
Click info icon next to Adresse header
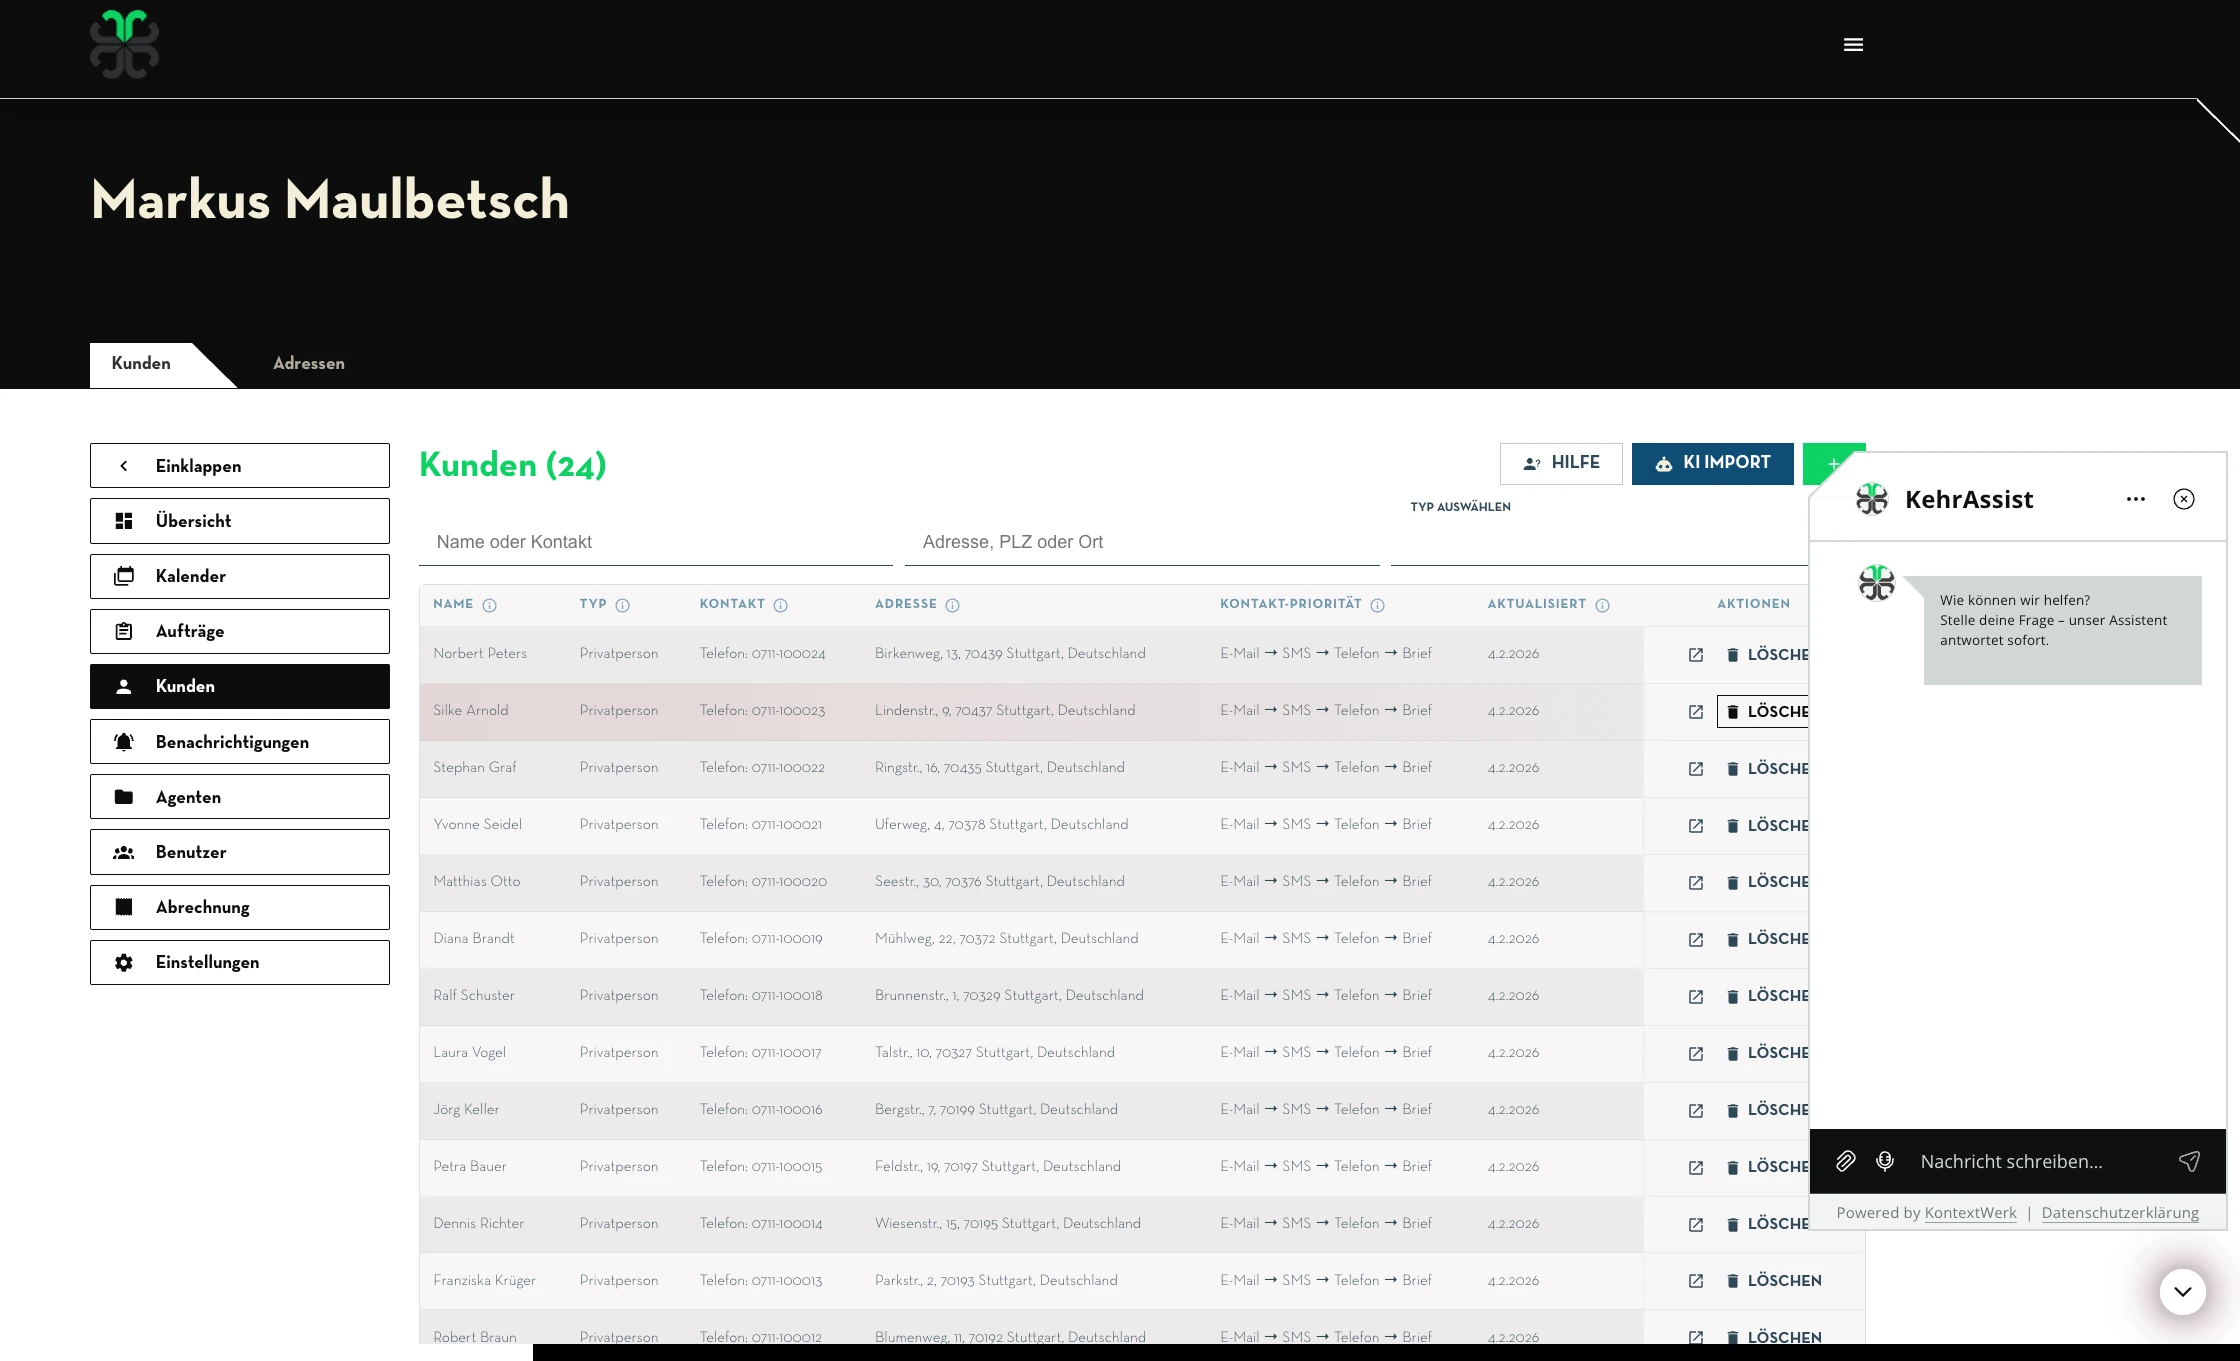[x=953, y=605]
